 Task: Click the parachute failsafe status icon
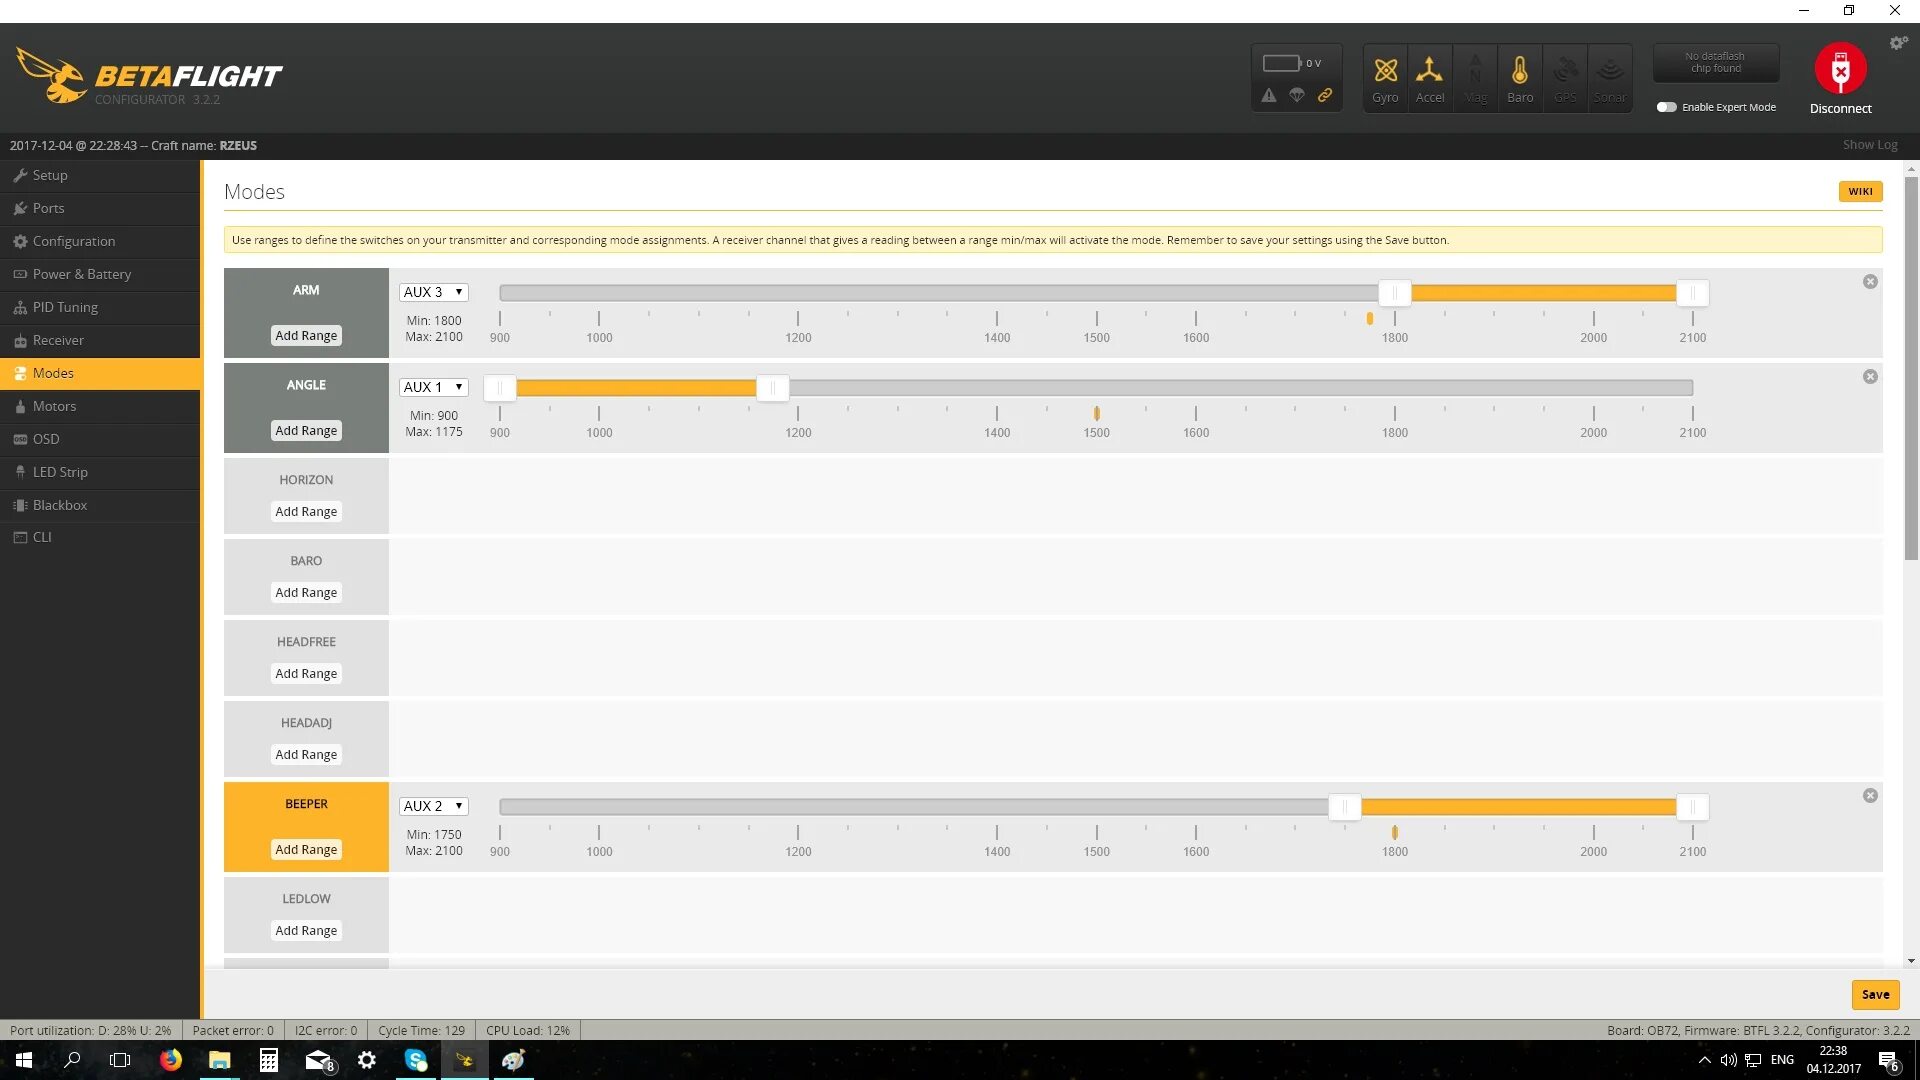coord(1297,95)
